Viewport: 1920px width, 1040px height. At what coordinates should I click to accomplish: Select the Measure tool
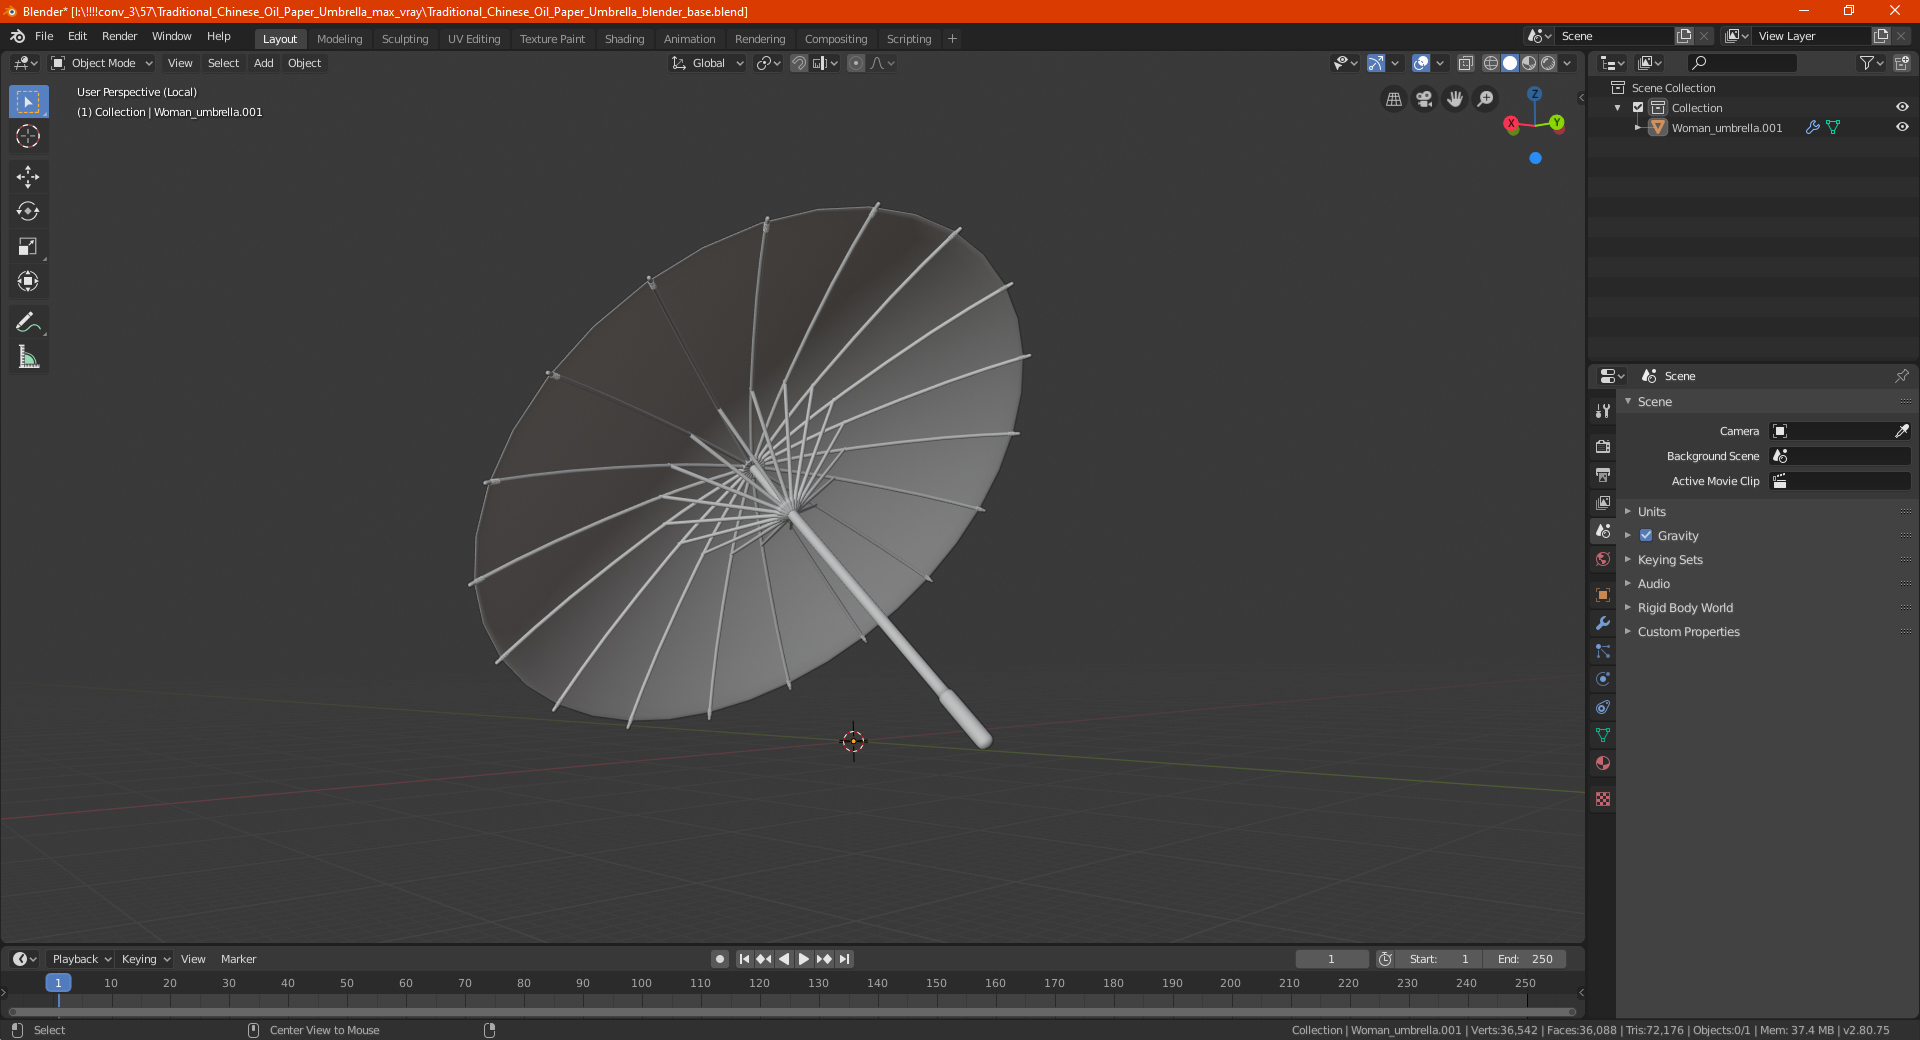28,357
